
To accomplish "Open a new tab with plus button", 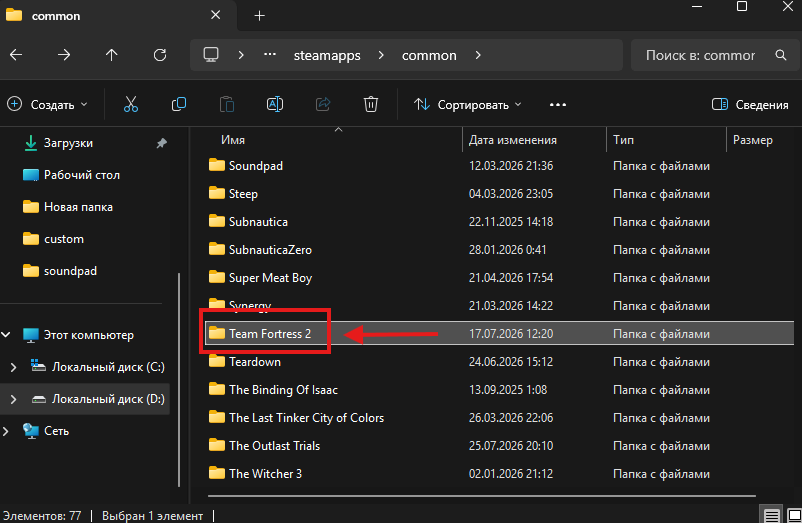I will tap(259, 16).
